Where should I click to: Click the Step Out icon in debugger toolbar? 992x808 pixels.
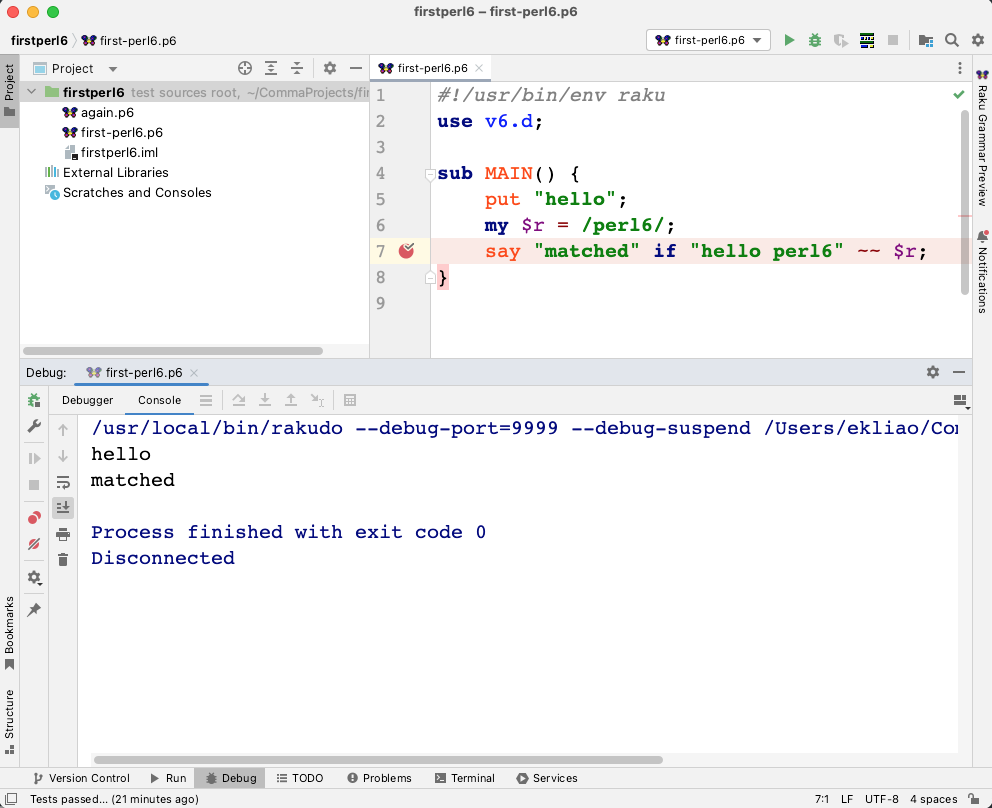290,400
